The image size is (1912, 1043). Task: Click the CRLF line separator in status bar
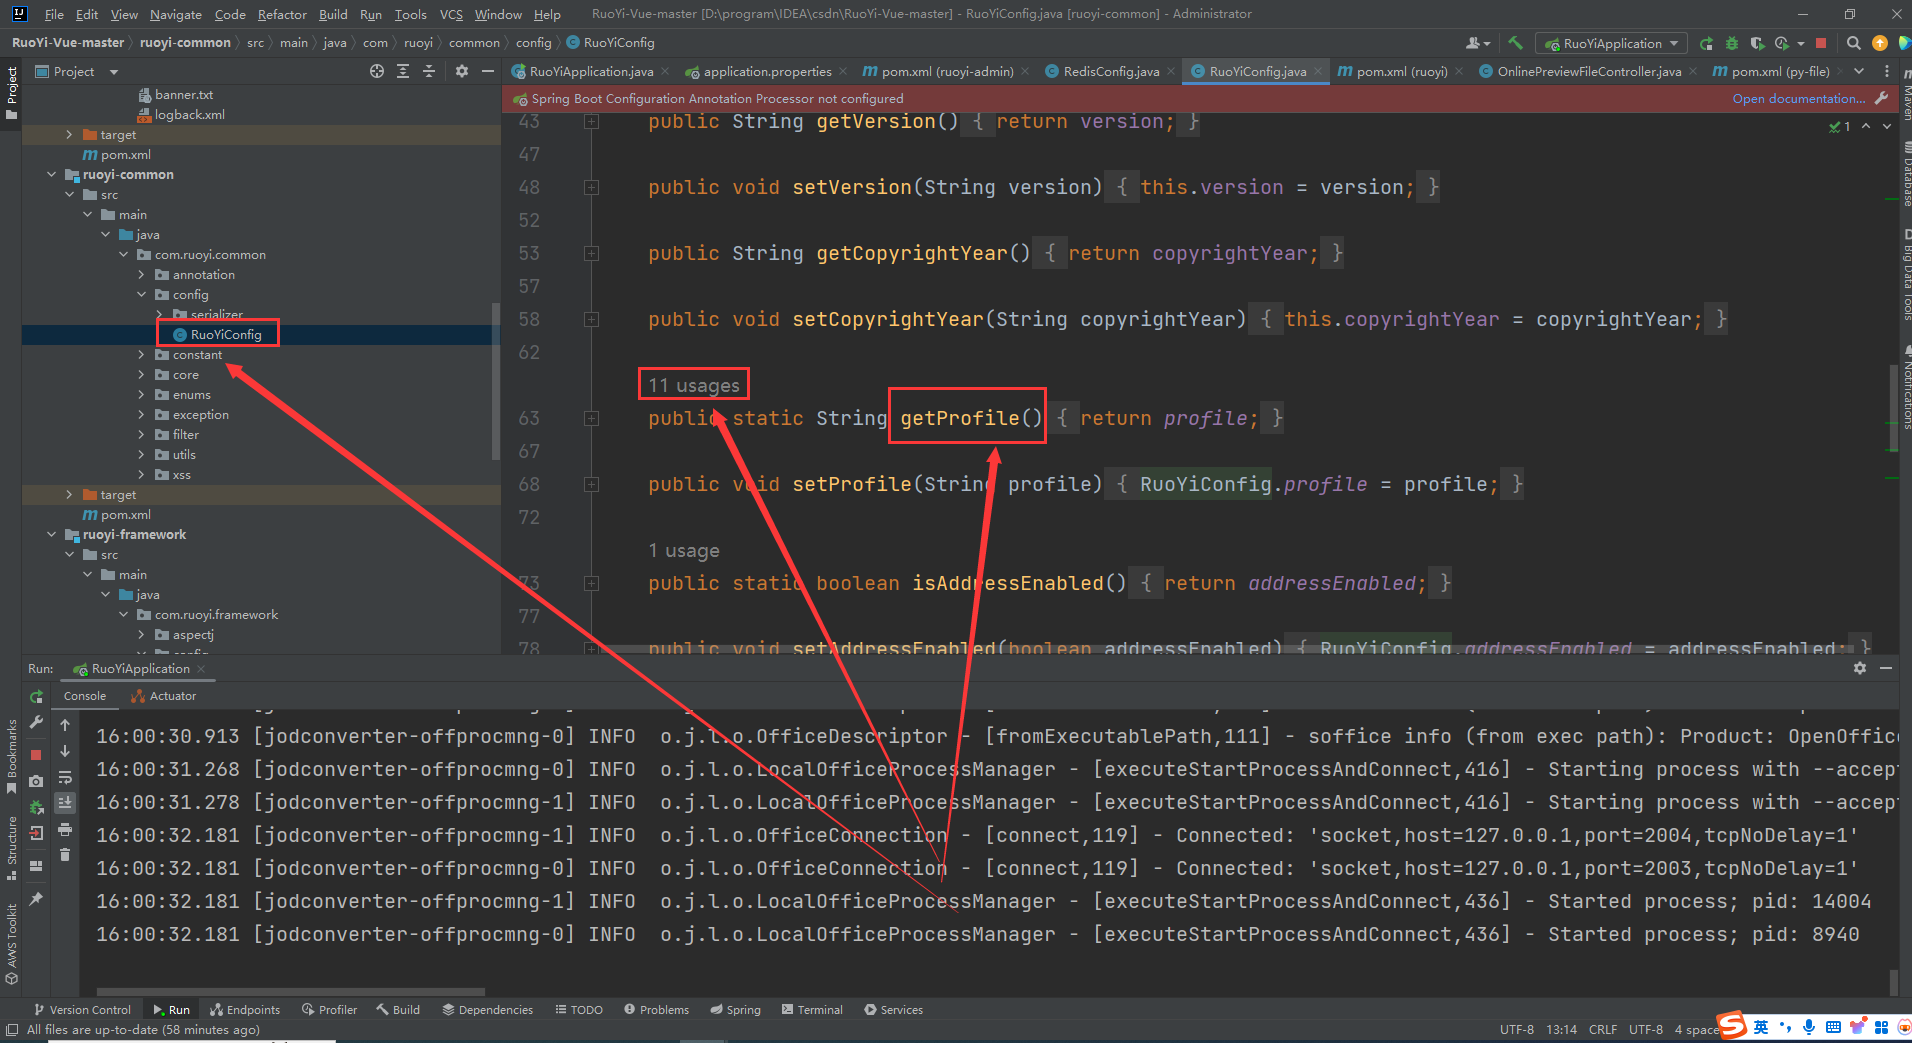coord(1603,1029)
